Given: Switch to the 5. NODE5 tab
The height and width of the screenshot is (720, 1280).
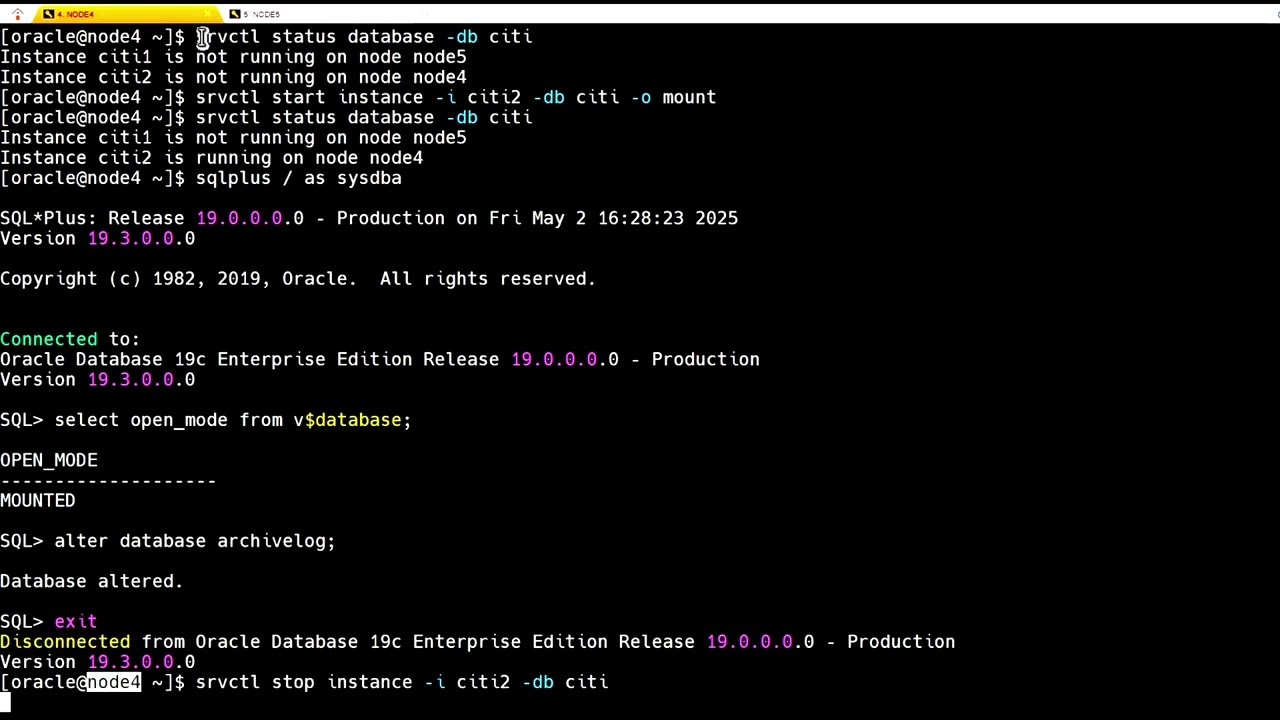Looking at the screenshot, I should (262, 14).
